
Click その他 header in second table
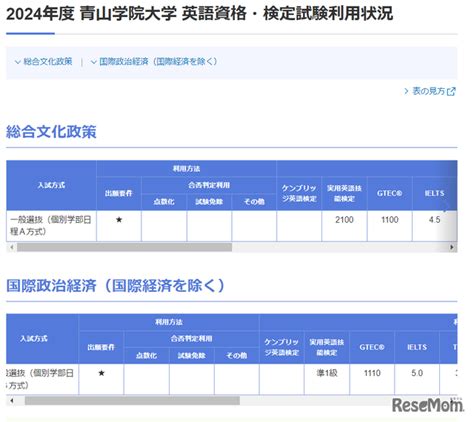pyautogui.click(x=237, y=355)
